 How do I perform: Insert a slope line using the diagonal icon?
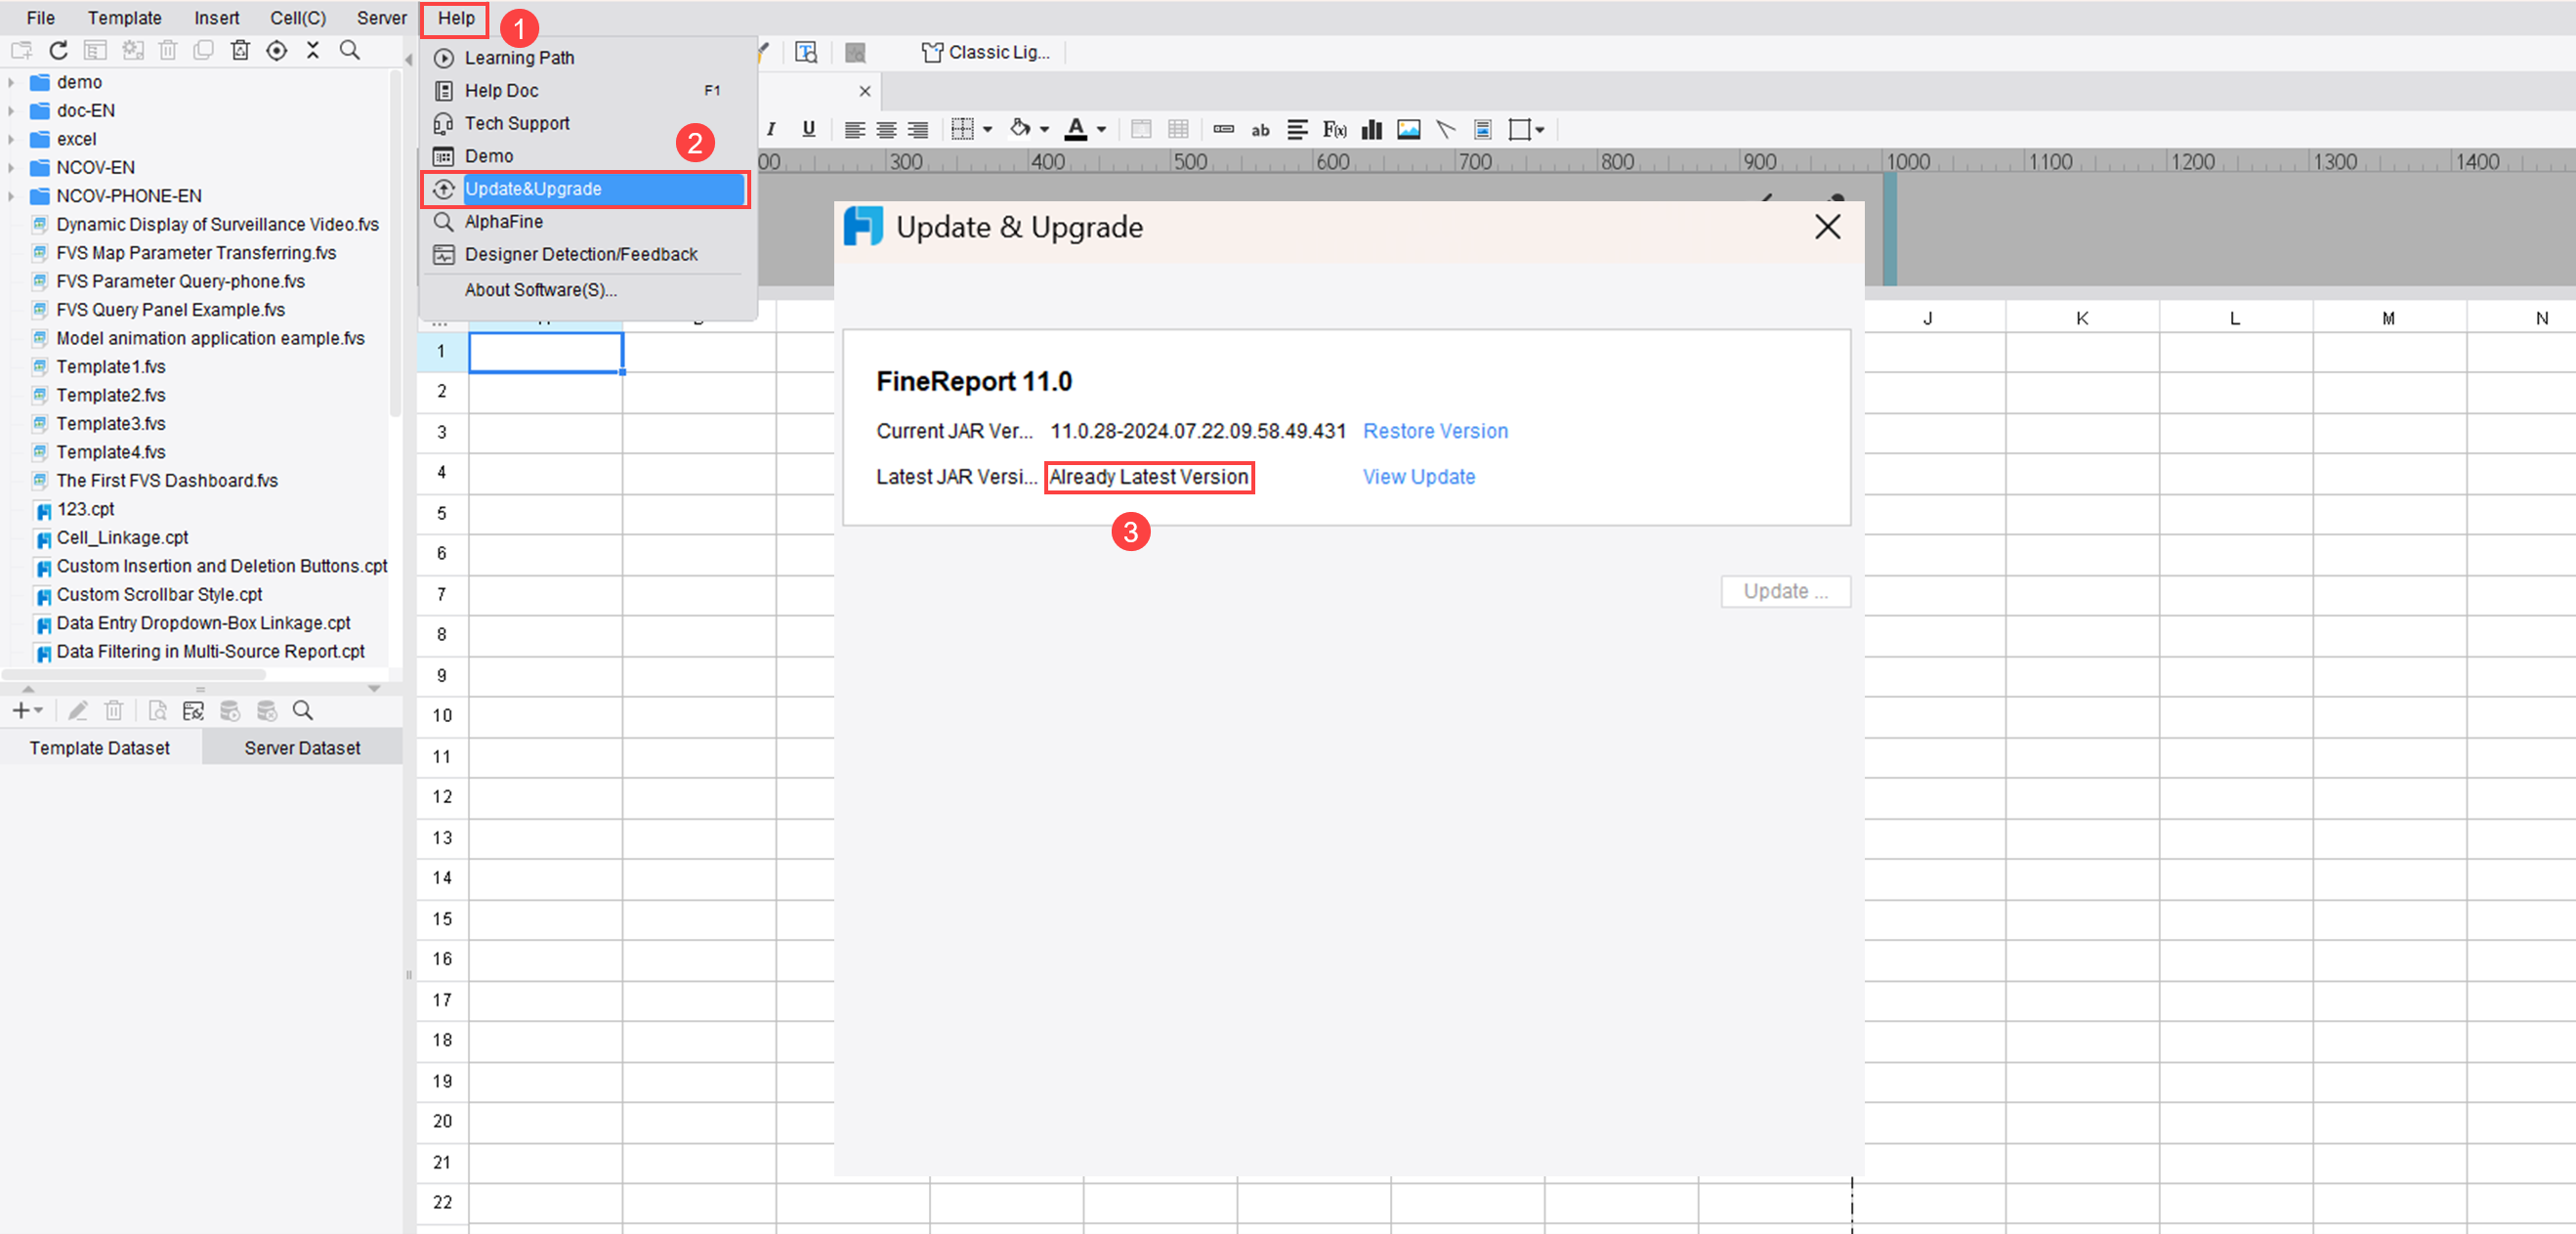[x=1446, y=130]
